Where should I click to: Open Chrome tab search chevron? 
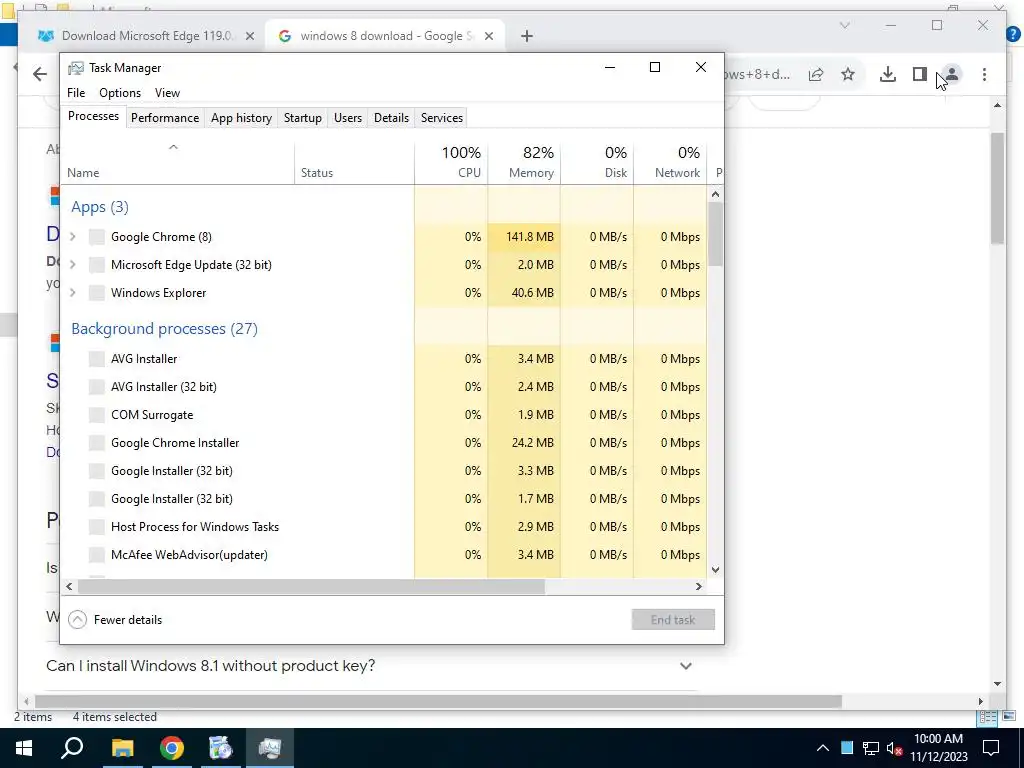click(x=844, y=25)
